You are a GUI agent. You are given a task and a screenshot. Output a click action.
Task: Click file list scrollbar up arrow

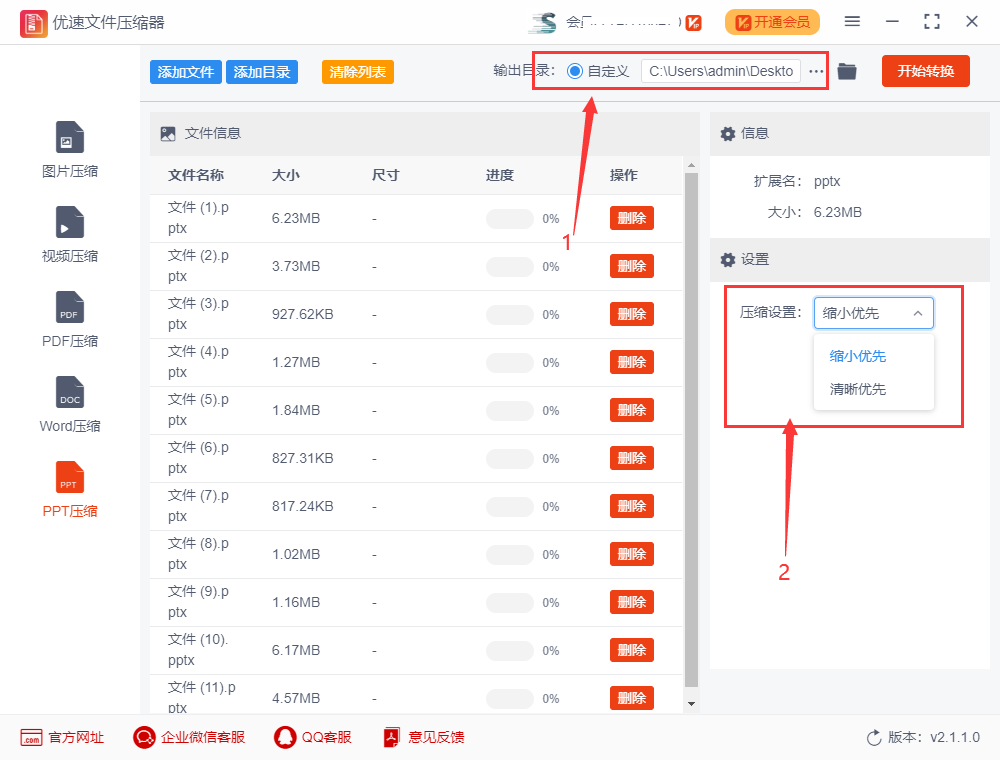coord(691,166)
